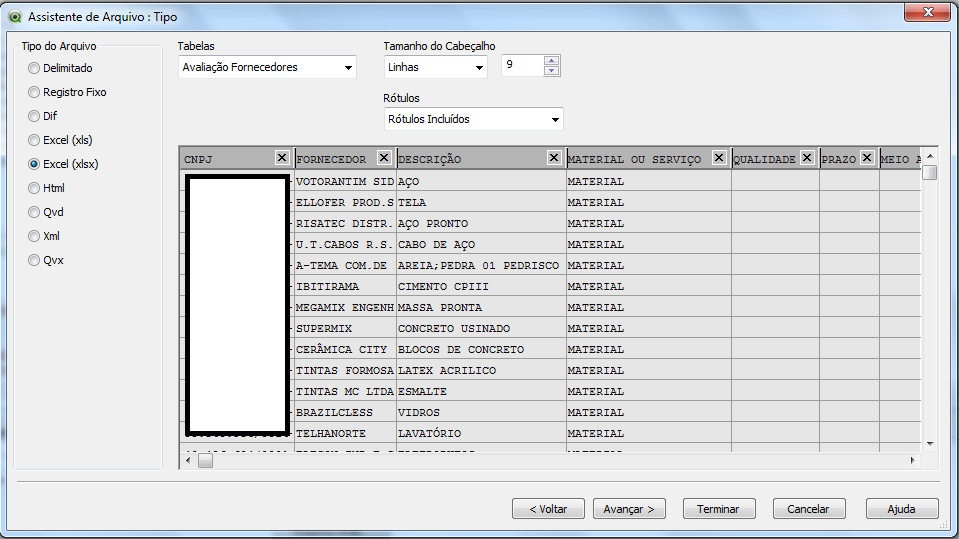Click the Avançar button

629,509
